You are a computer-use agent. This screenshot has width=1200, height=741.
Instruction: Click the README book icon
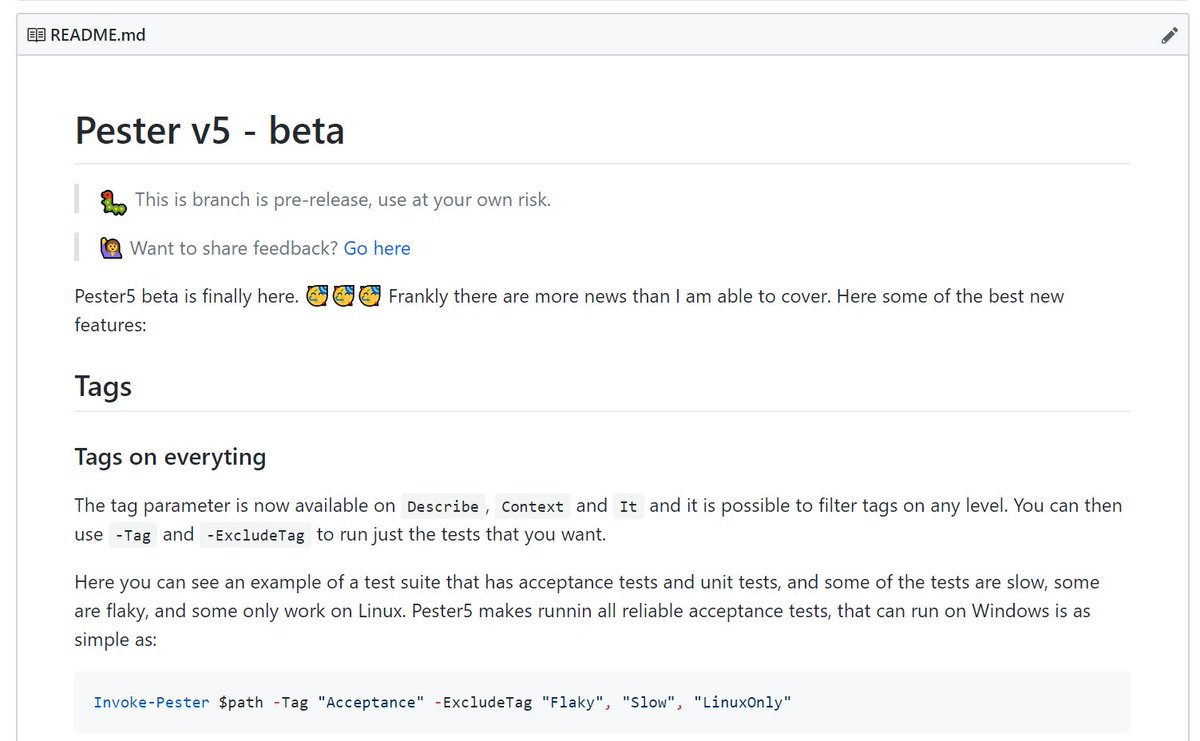[x=36, y=36]
